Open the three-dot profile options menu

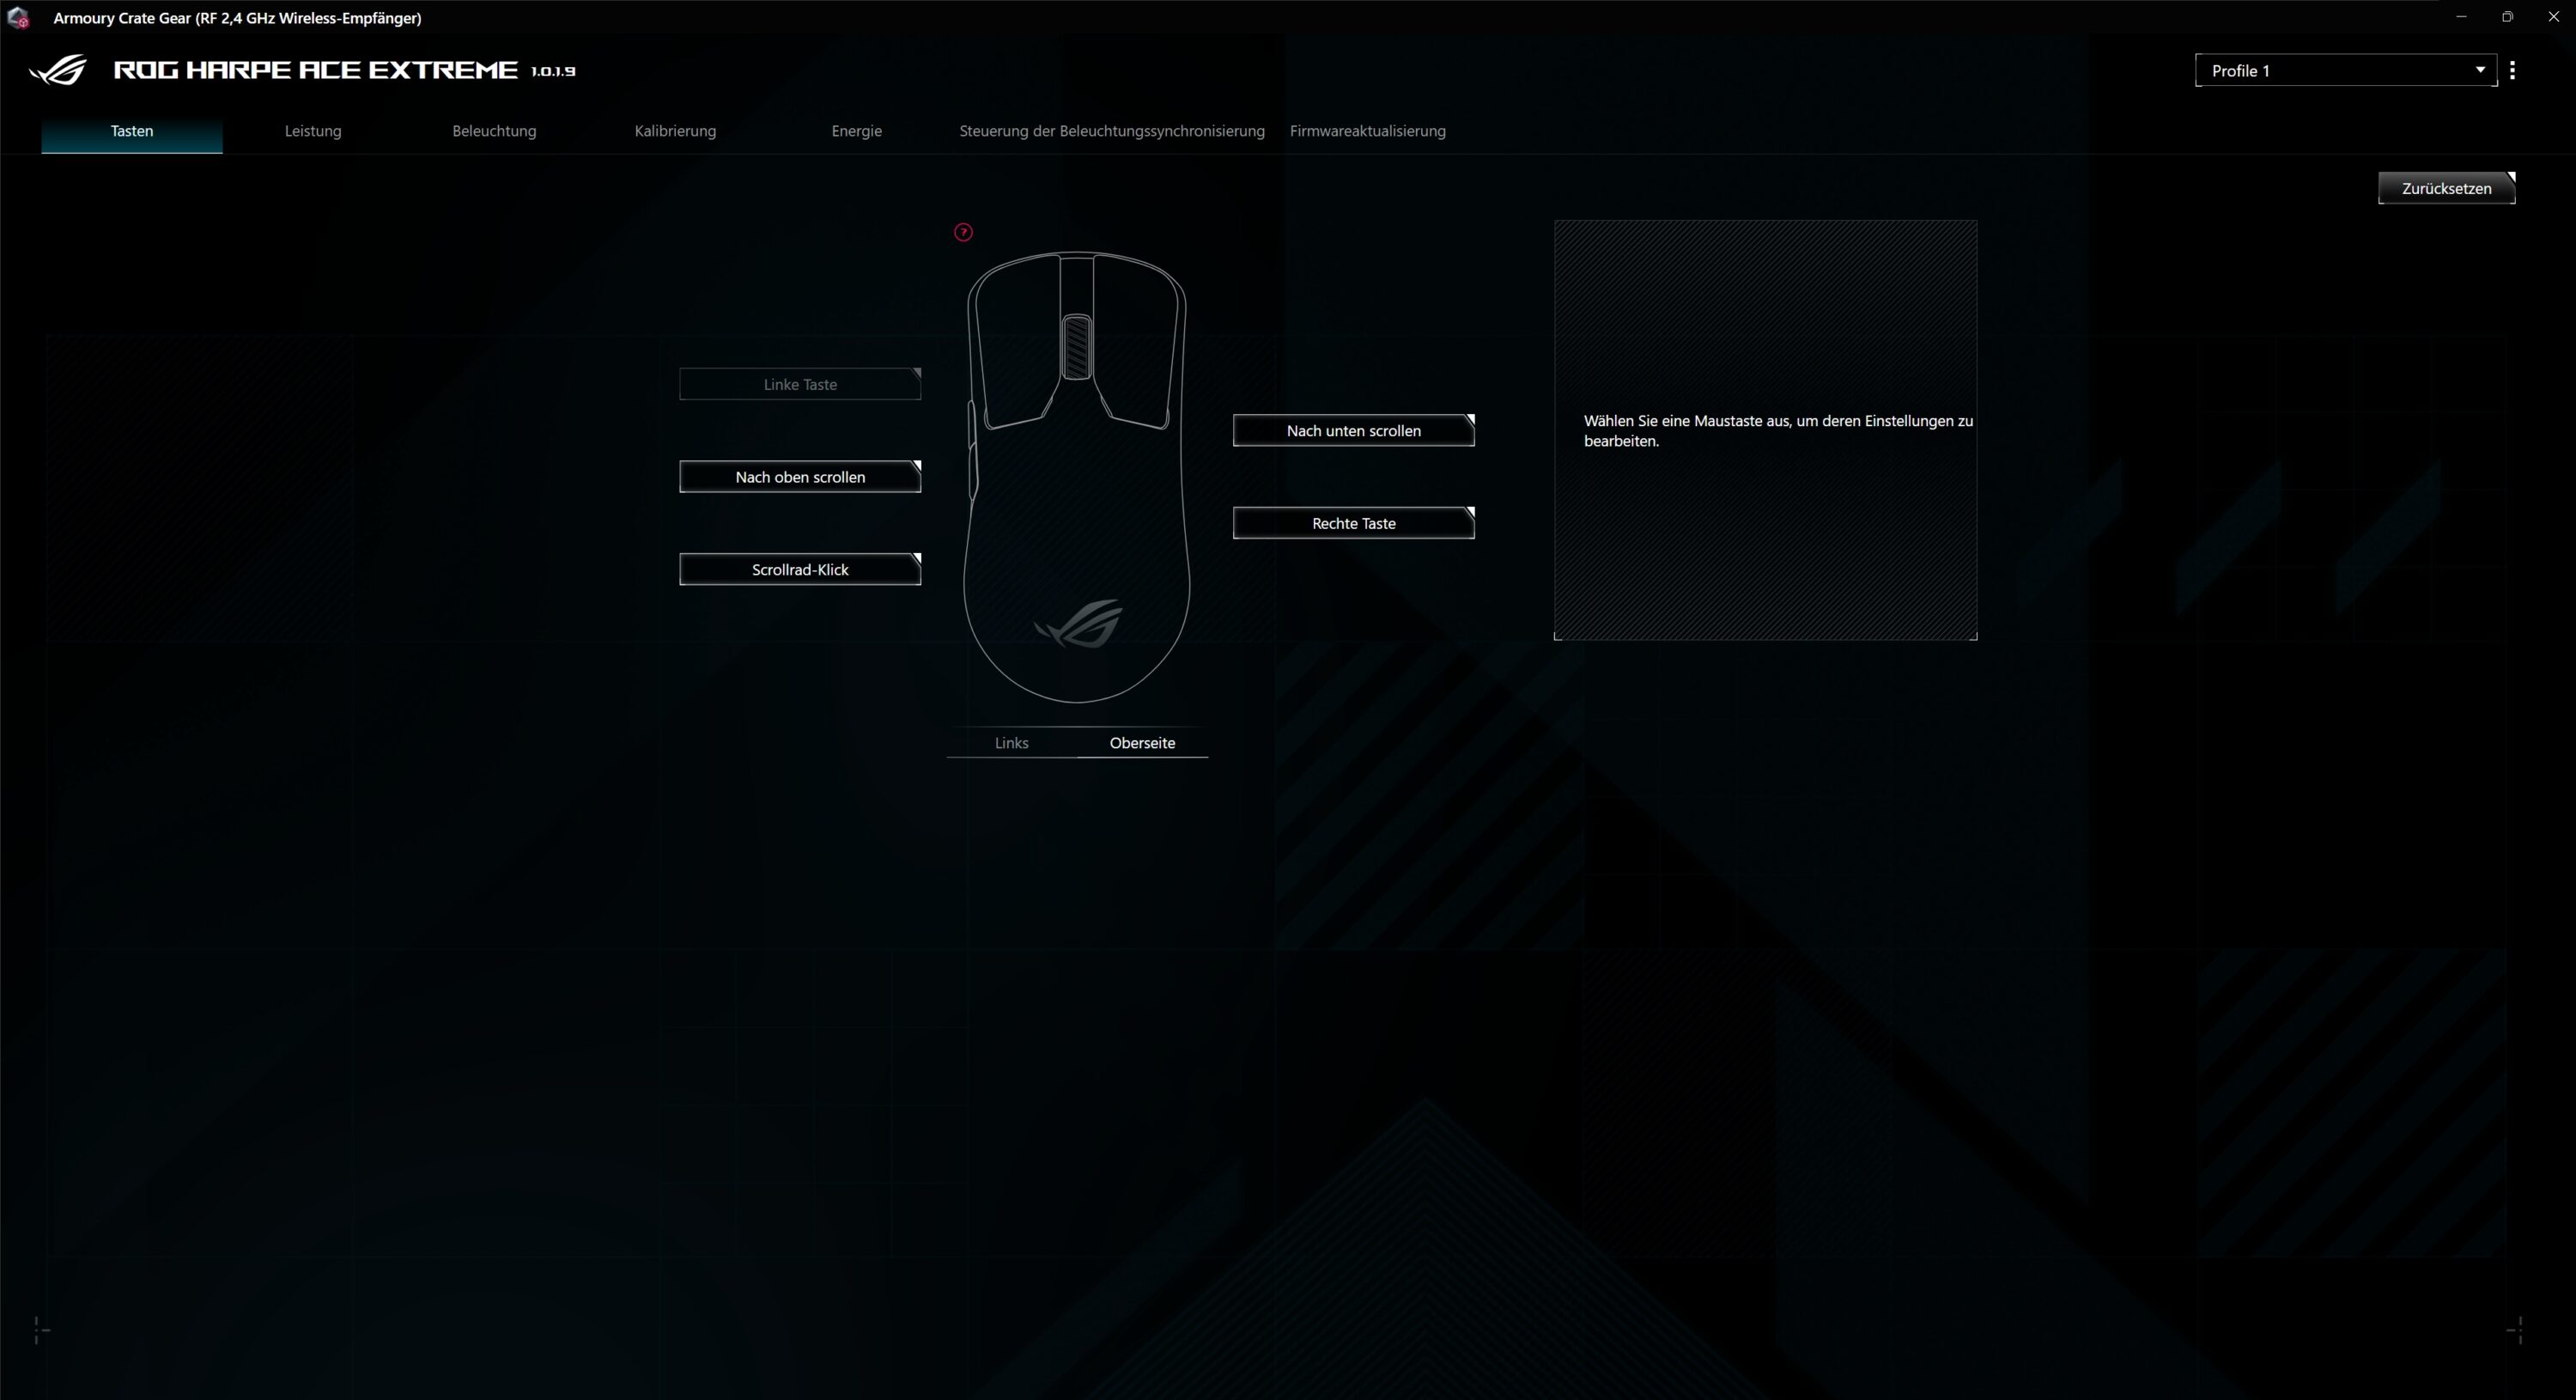coord(2512,70)
